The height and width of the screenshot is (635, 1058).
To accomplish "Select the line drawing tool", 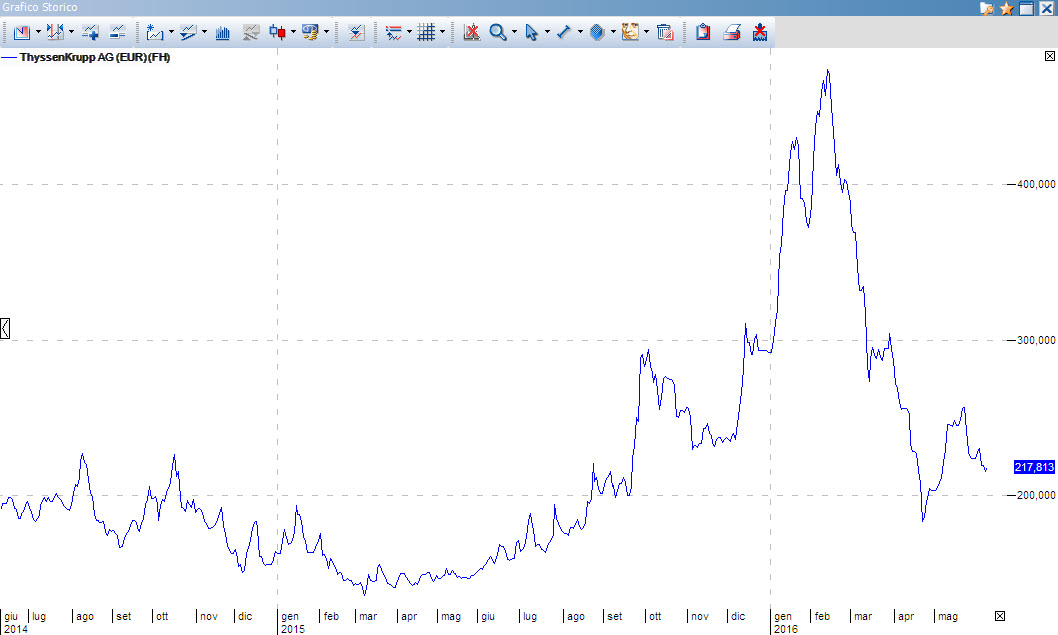I will coord(564,32).
